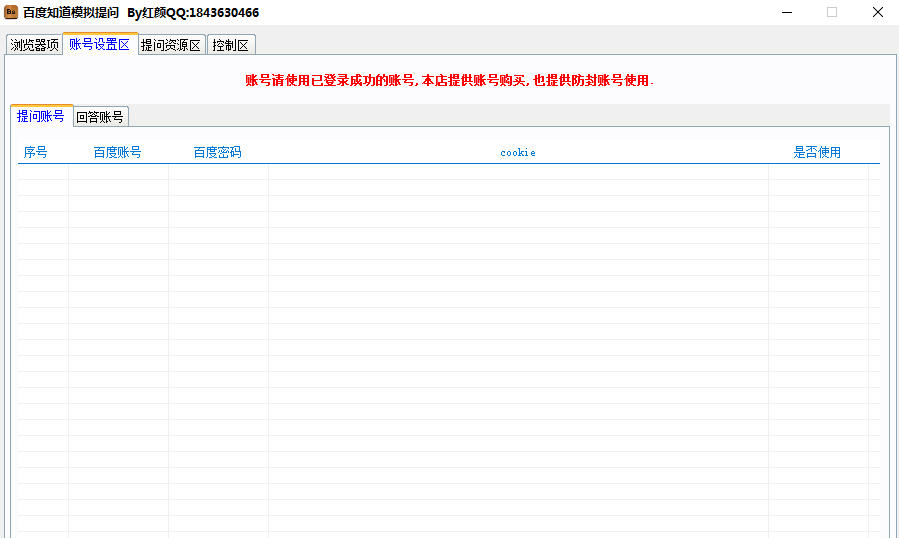Click the app icon in title bar
Viewport: 901px width, 538px height.
[11, 12]
